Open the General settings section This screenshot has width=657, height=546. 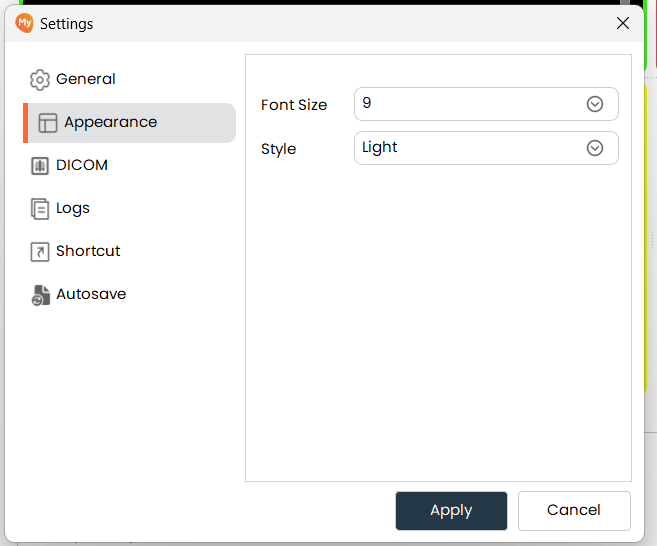[x=86, y=79]
